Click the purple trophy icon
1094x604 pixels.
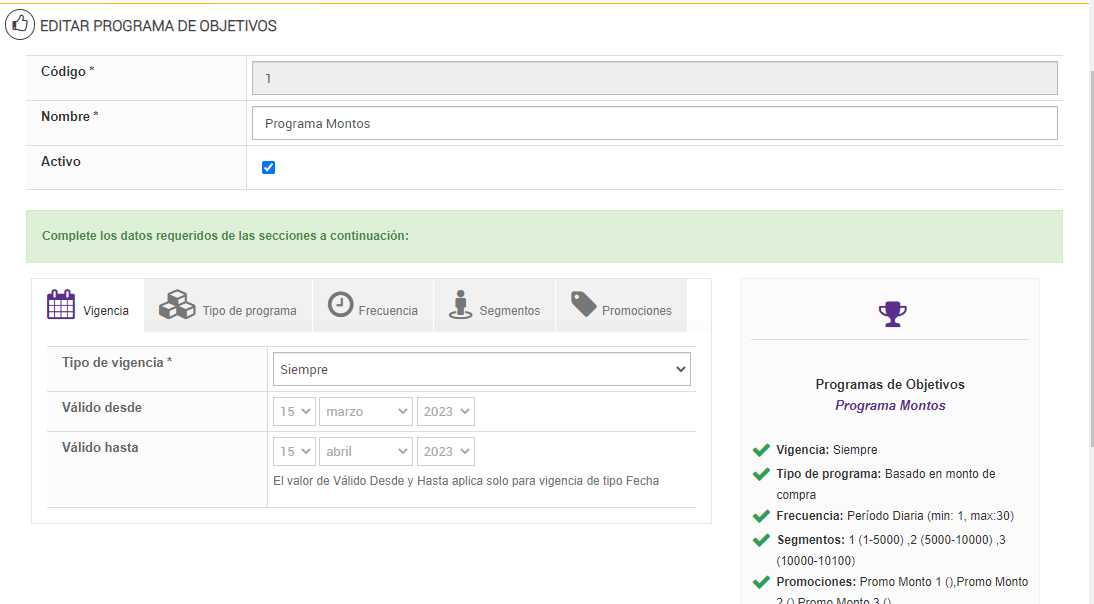[892, 314]
